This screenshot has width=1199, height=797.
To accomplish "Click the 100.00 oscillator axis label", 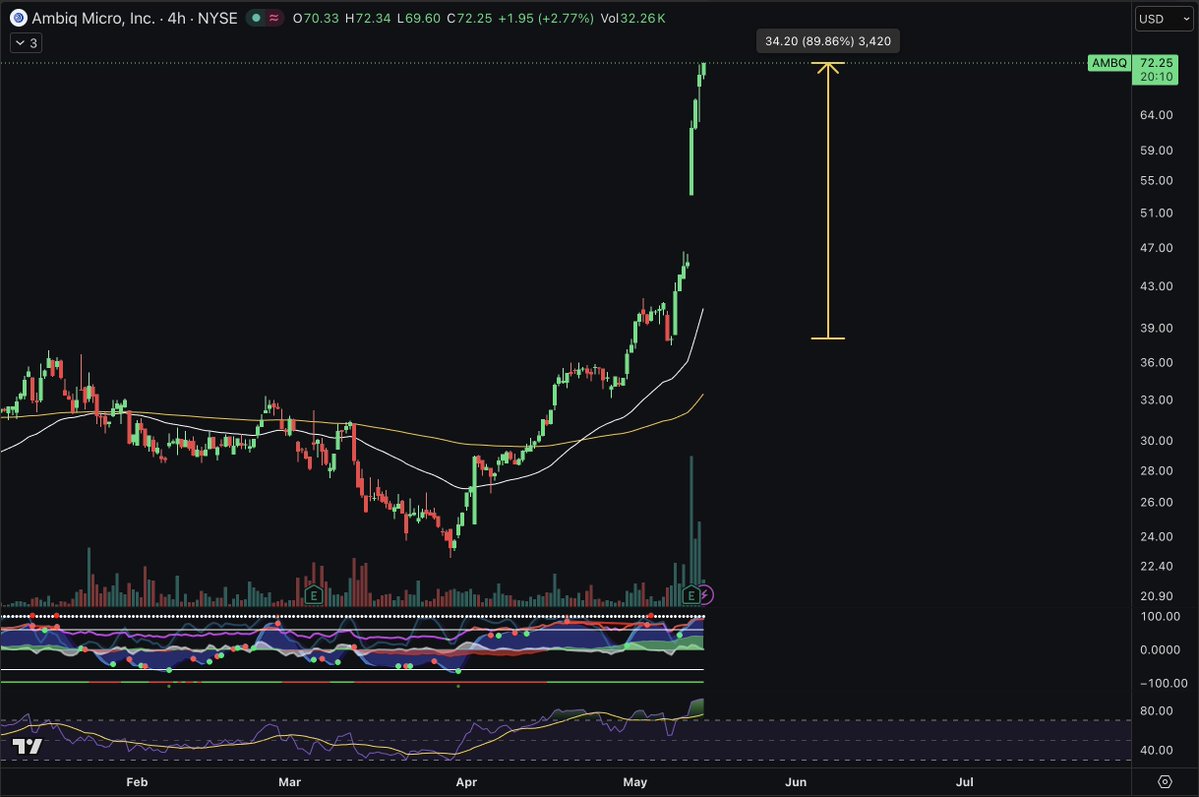I will [x=1160, y=616].
